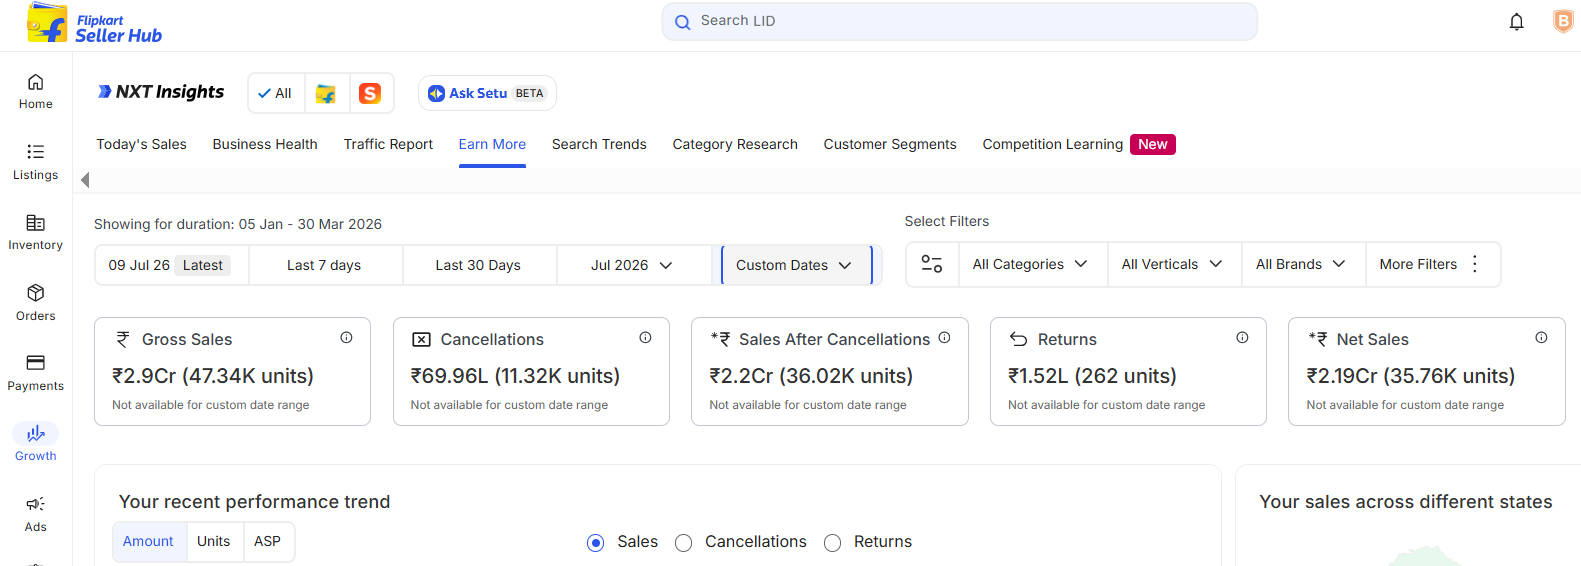Click the filter settings sliders icon
Viewport: 1581px width, 566px height.
pyautogui.click(x=932, y=264)
